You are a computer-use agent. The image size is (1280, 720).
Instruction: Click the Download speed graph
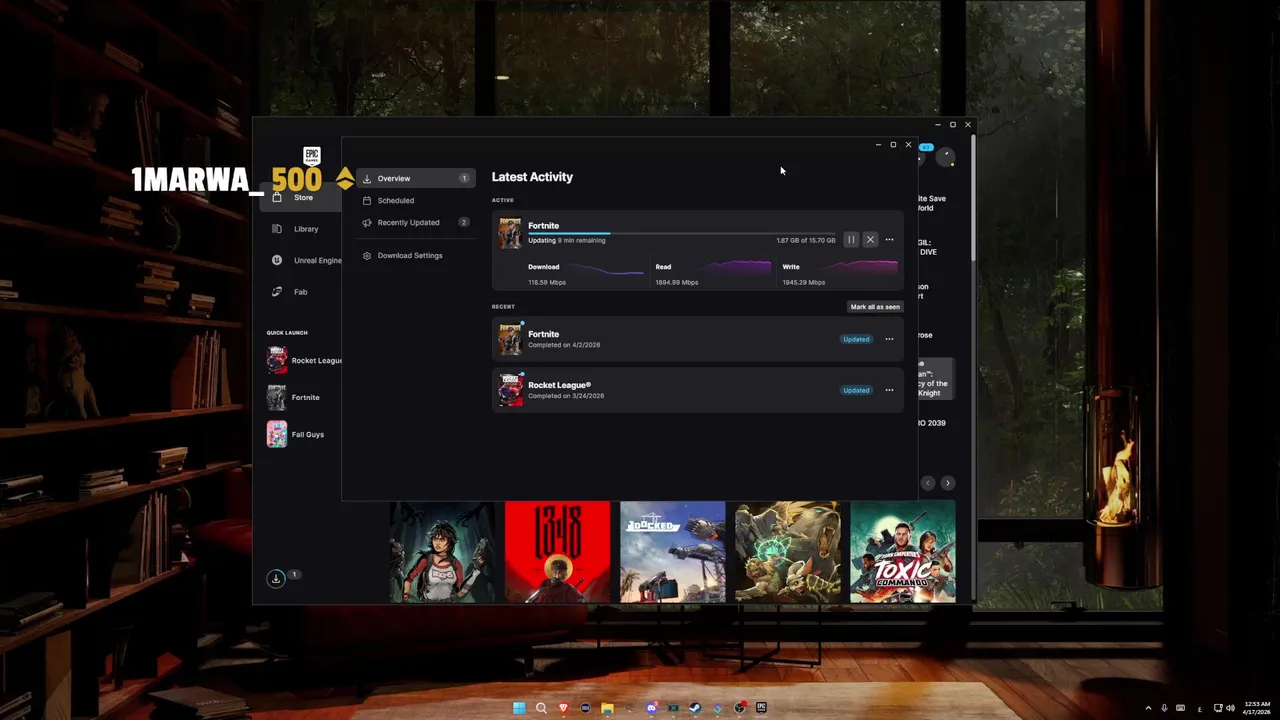[x=606, y=270]
